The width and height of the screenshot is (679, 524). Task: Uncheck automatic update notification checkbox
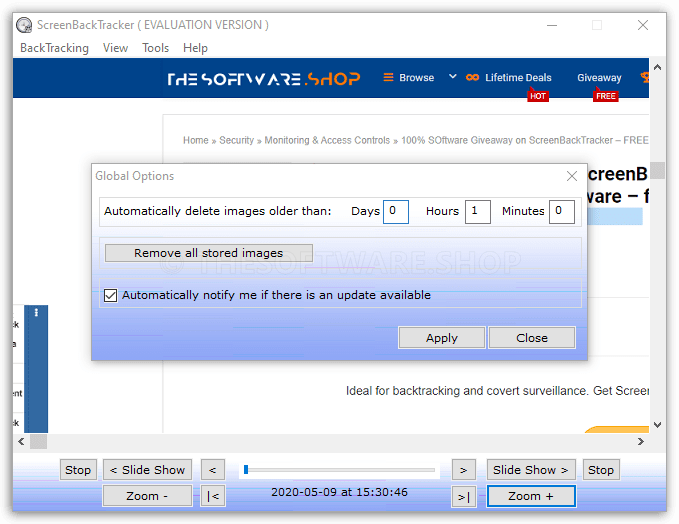111,296
